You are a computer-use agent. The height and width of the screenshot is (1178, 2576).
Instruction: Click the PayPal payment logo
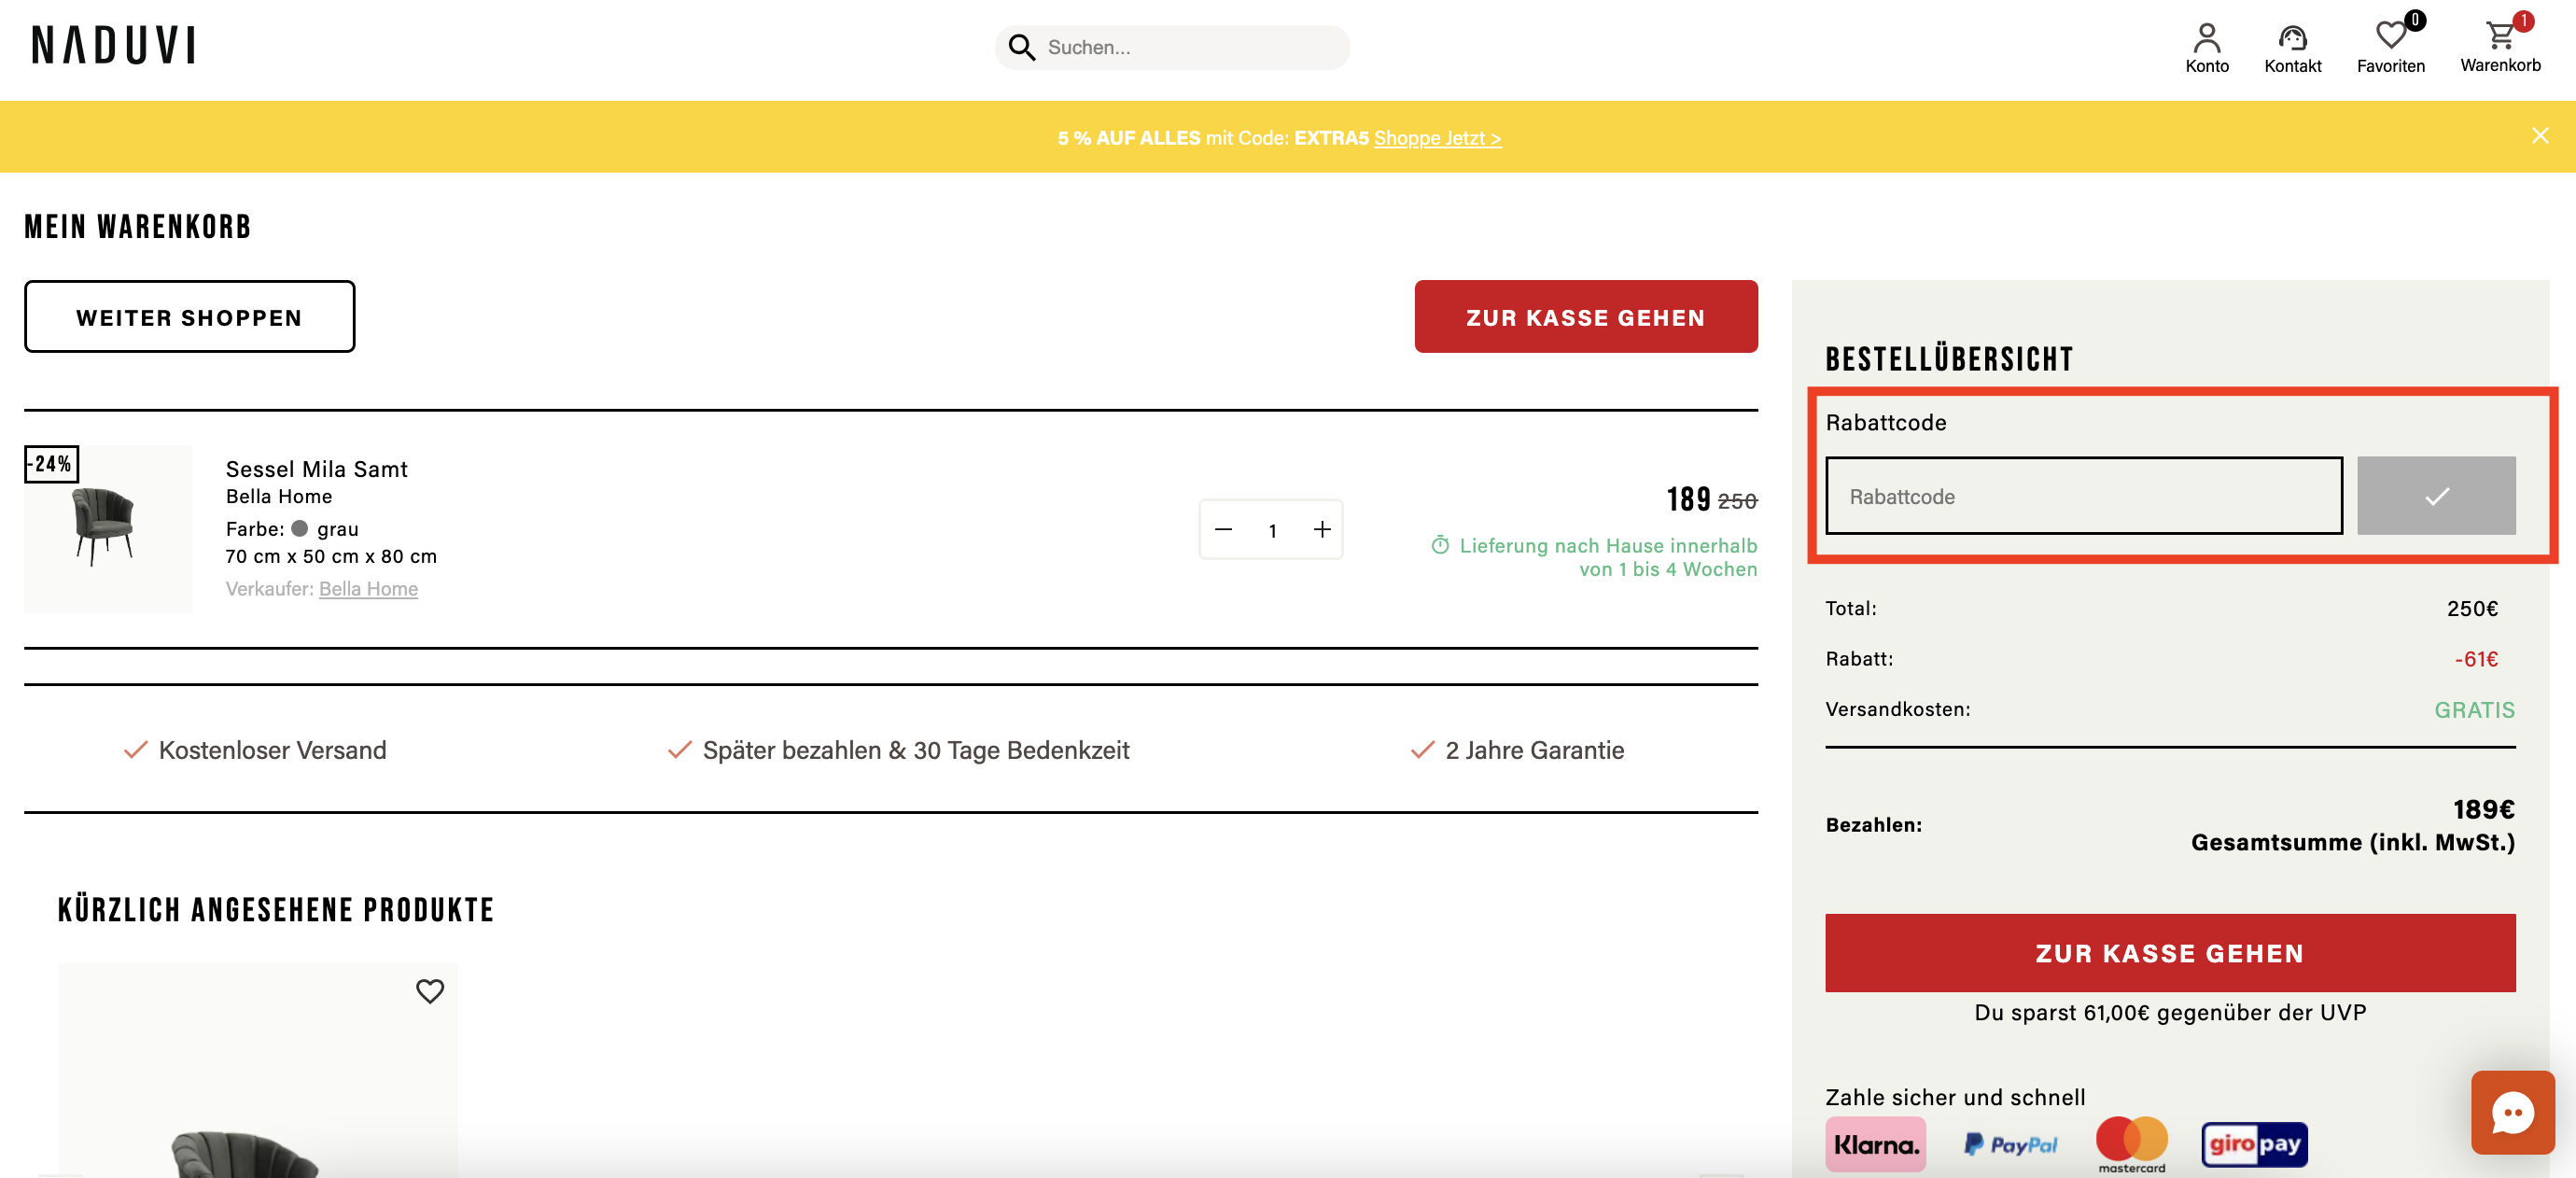[2010, 1144]
